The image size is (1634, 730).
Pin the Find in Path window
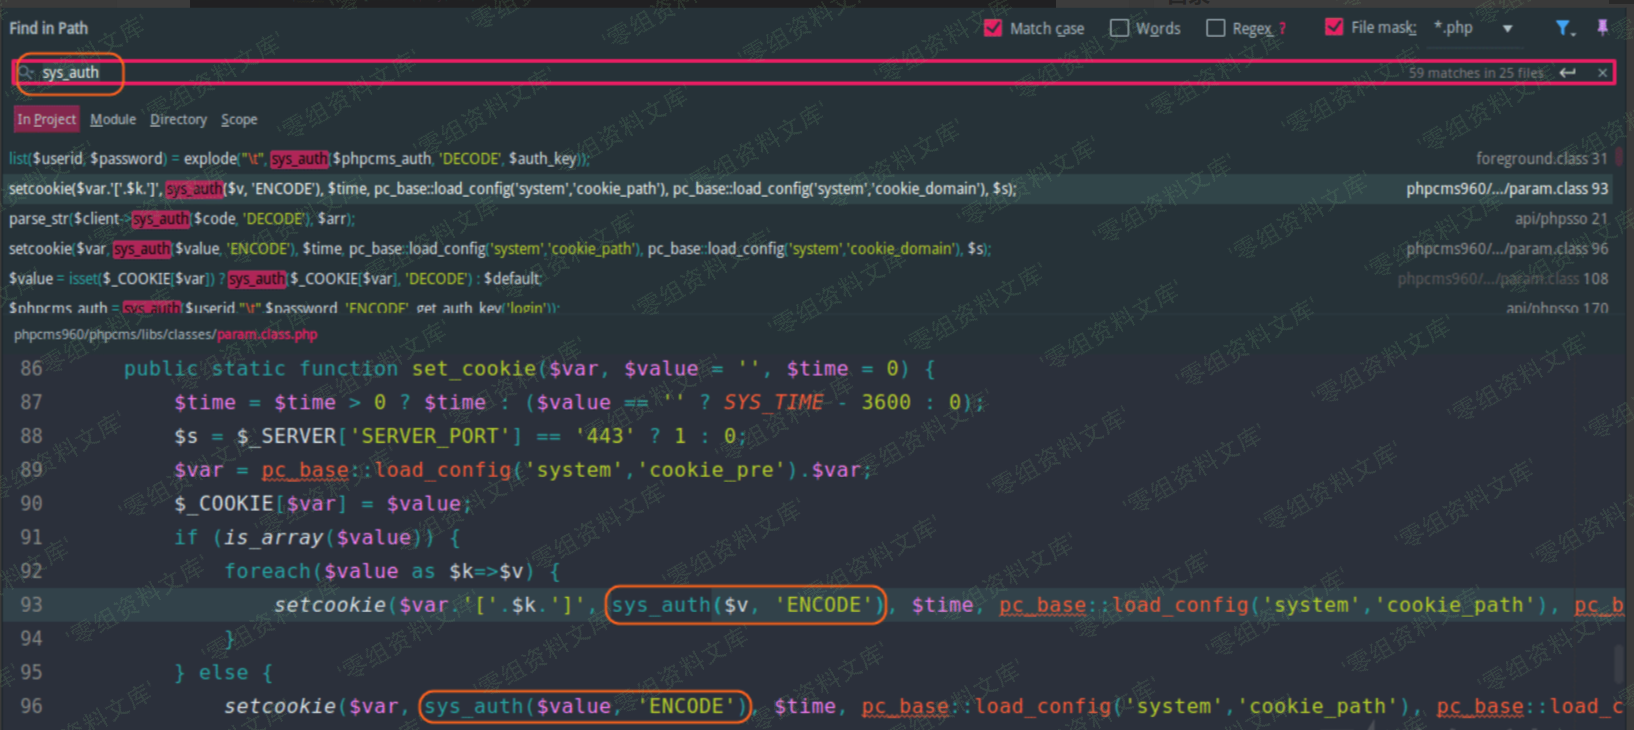[1602, 28]
